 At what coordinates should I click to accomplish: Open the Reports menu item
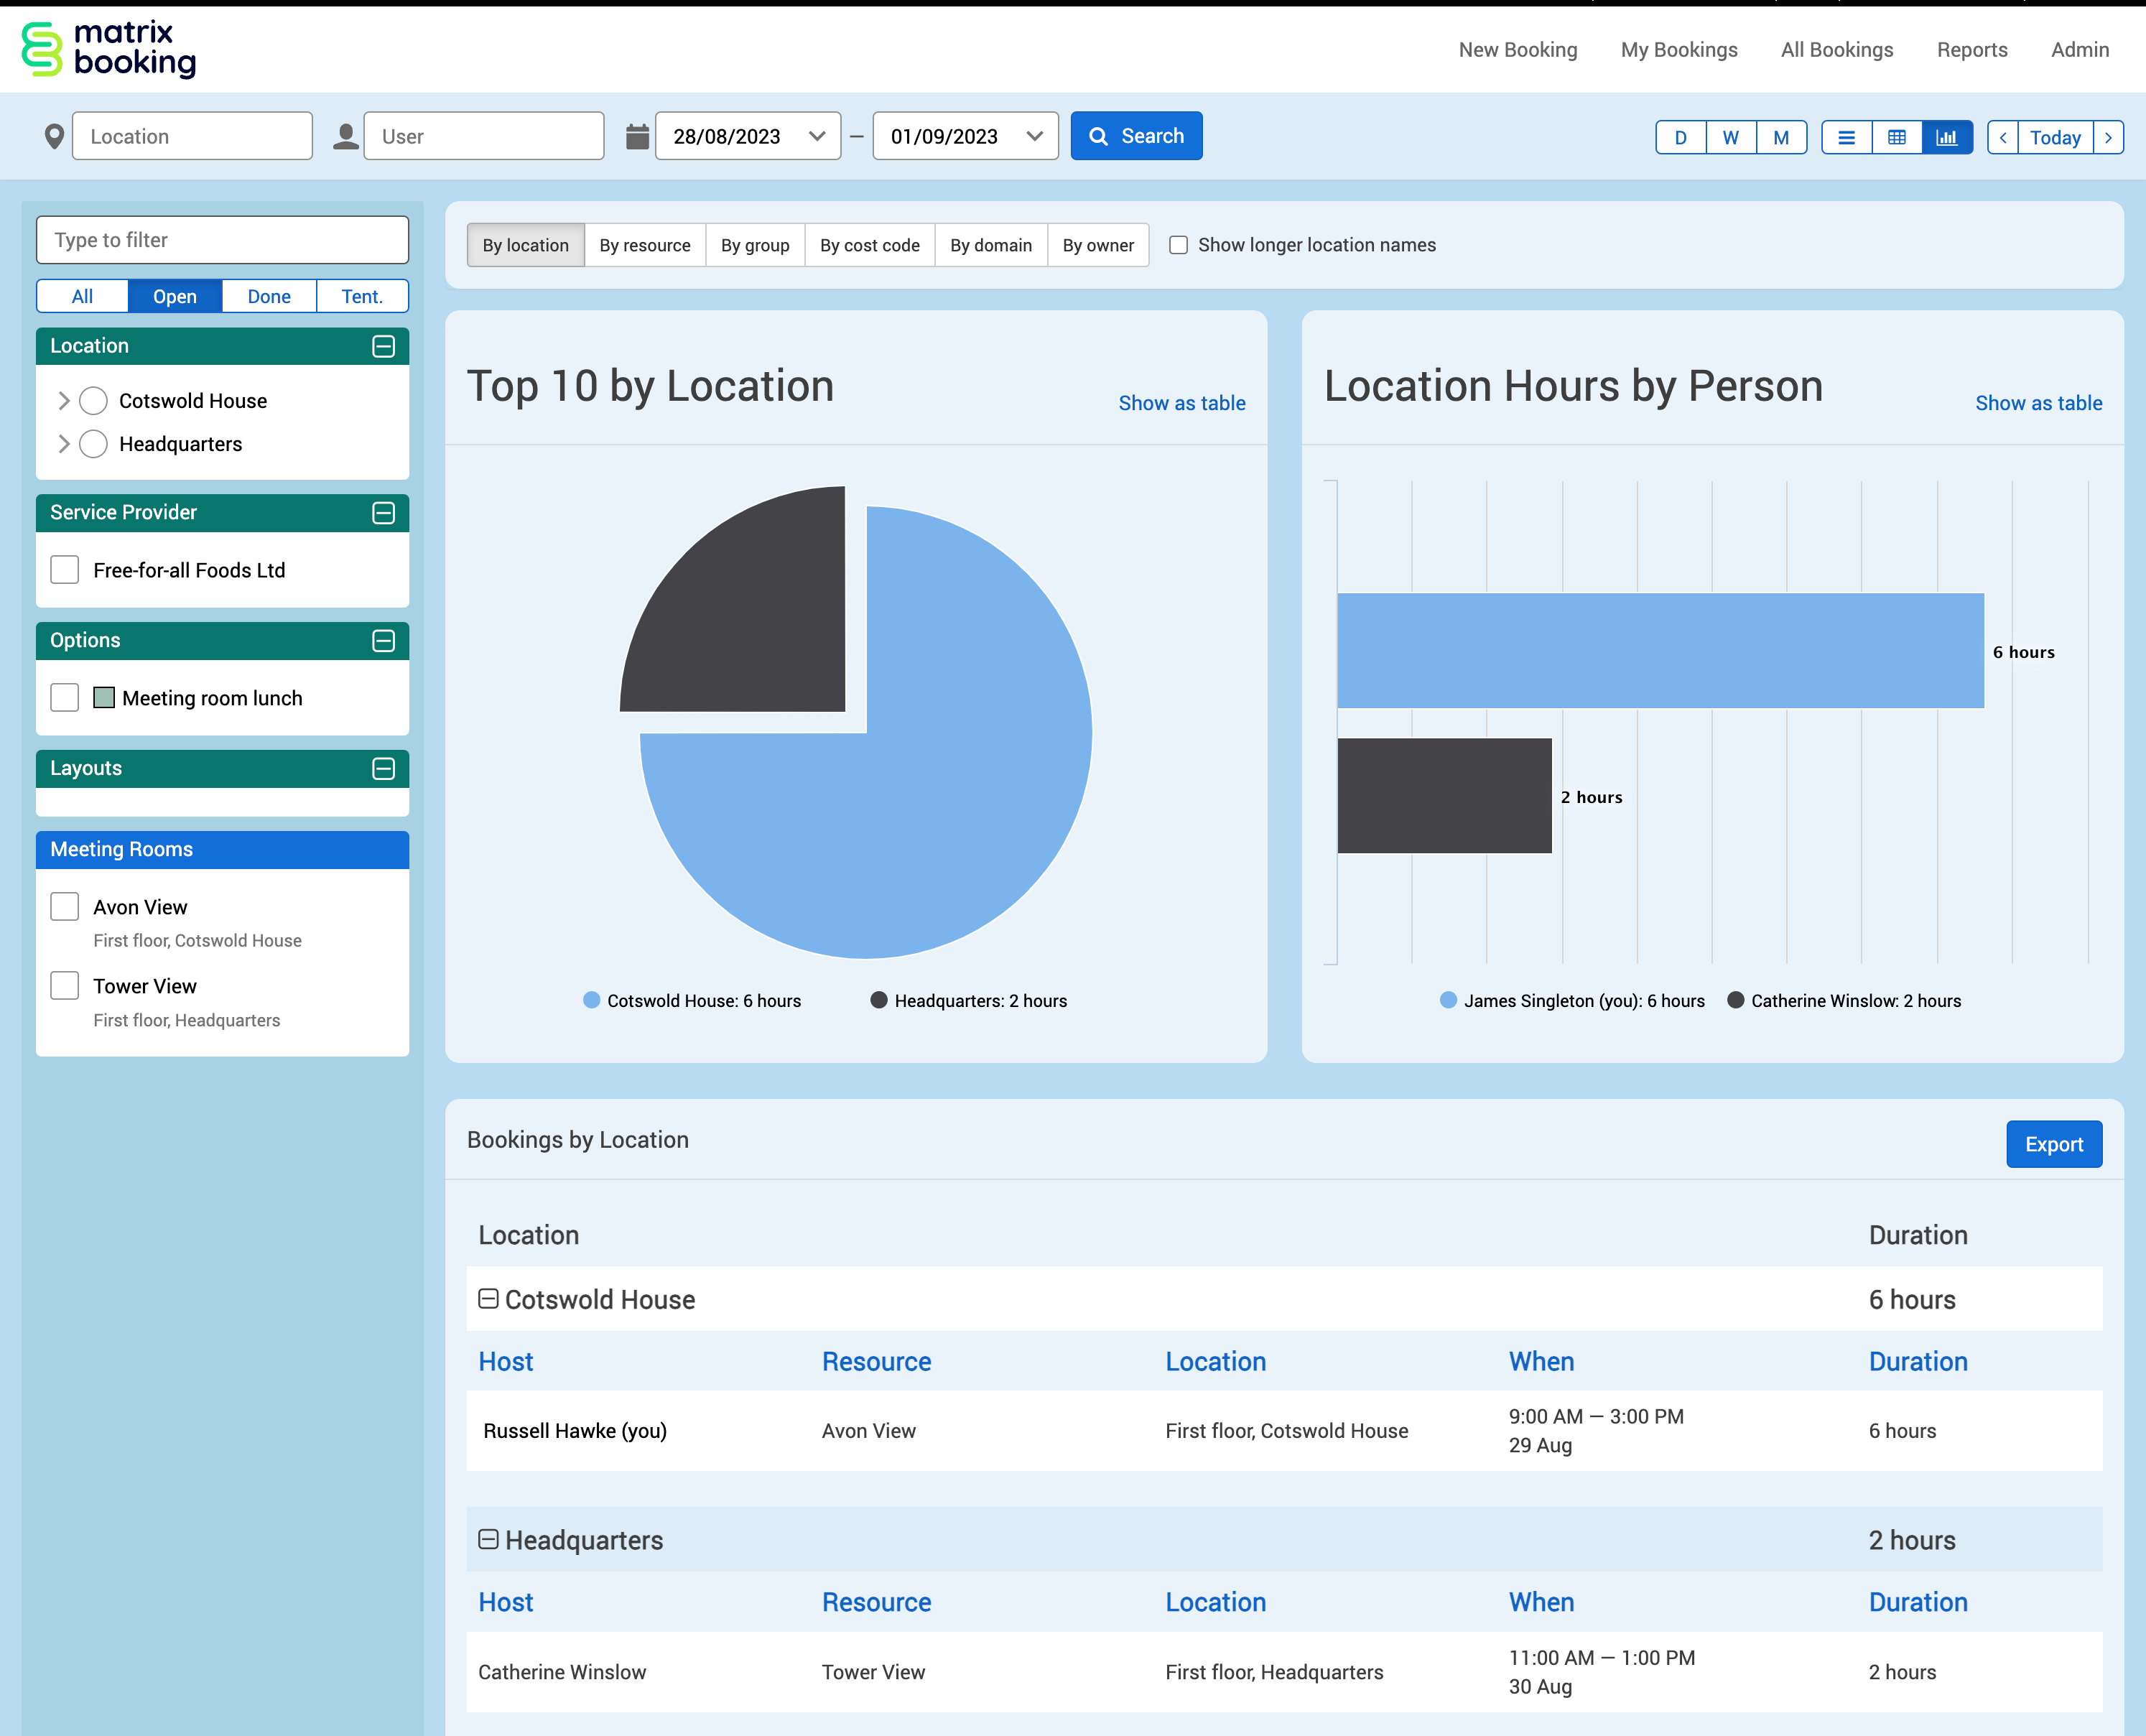(x=1971, y=50)
